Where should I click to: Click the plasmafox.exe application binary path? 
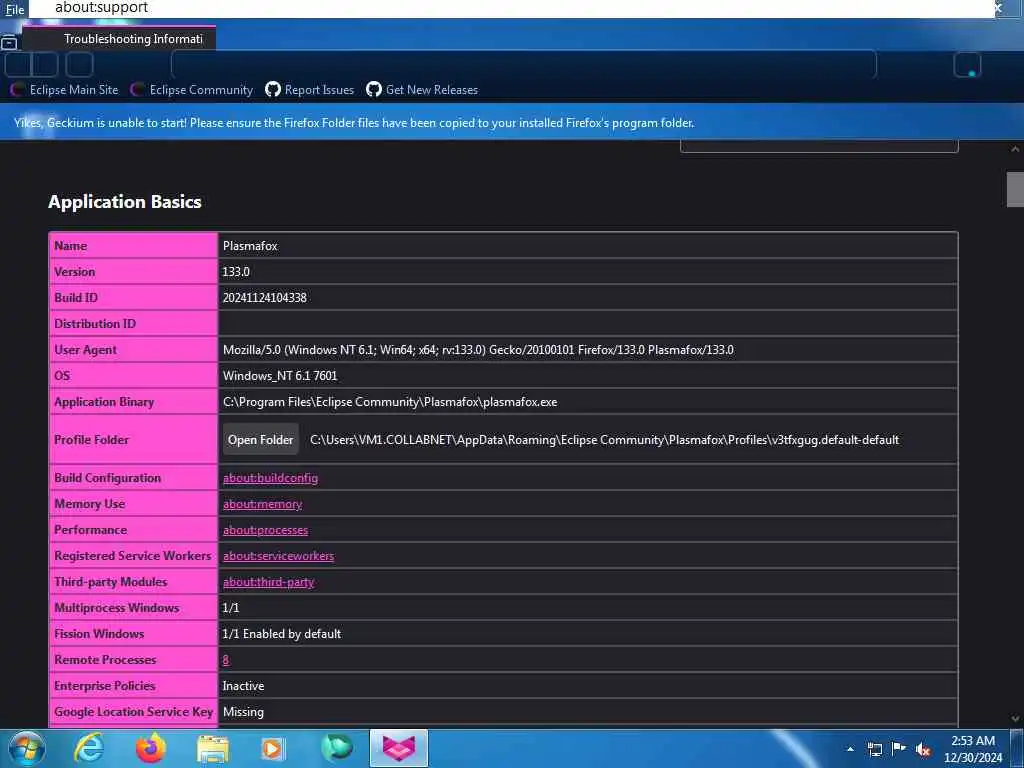390,402
